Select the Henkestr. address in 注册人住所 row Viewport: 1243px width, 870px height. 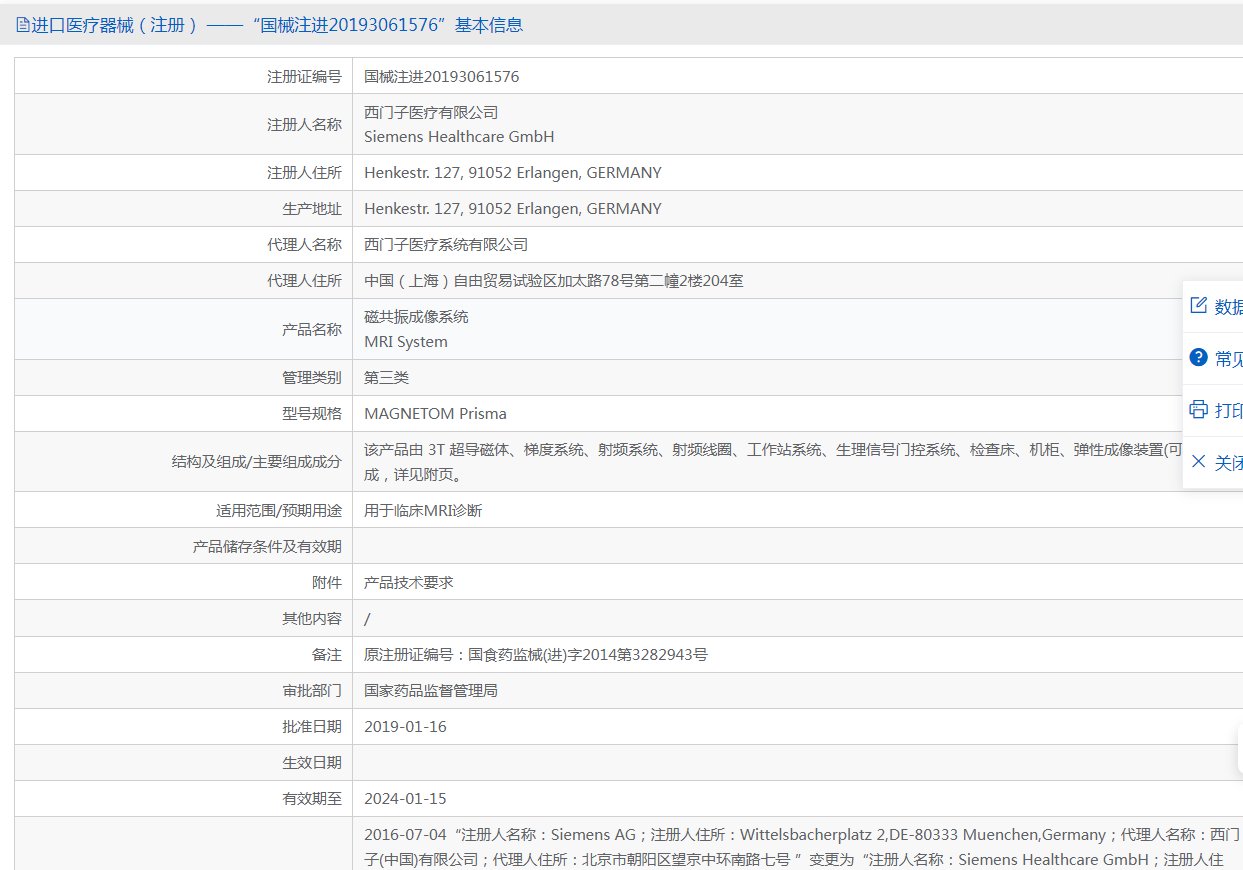tap(513, 173)
